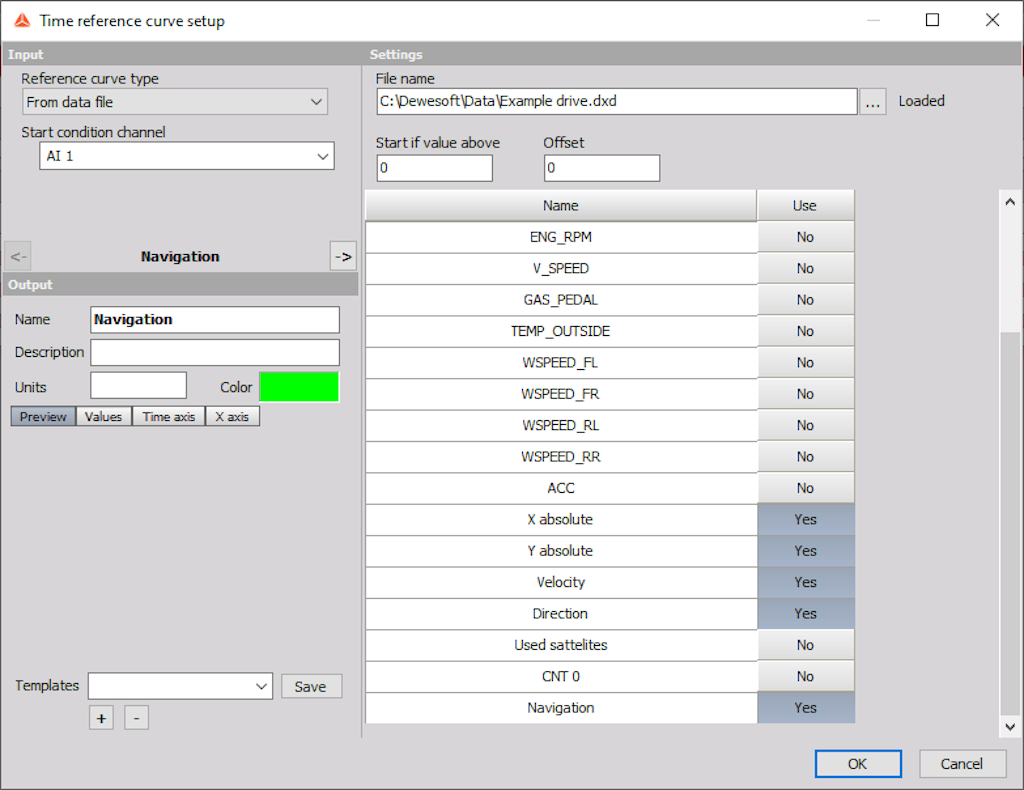Switch to the Time axis tab
The image size is (1024, 790).
tap(168, 417)
